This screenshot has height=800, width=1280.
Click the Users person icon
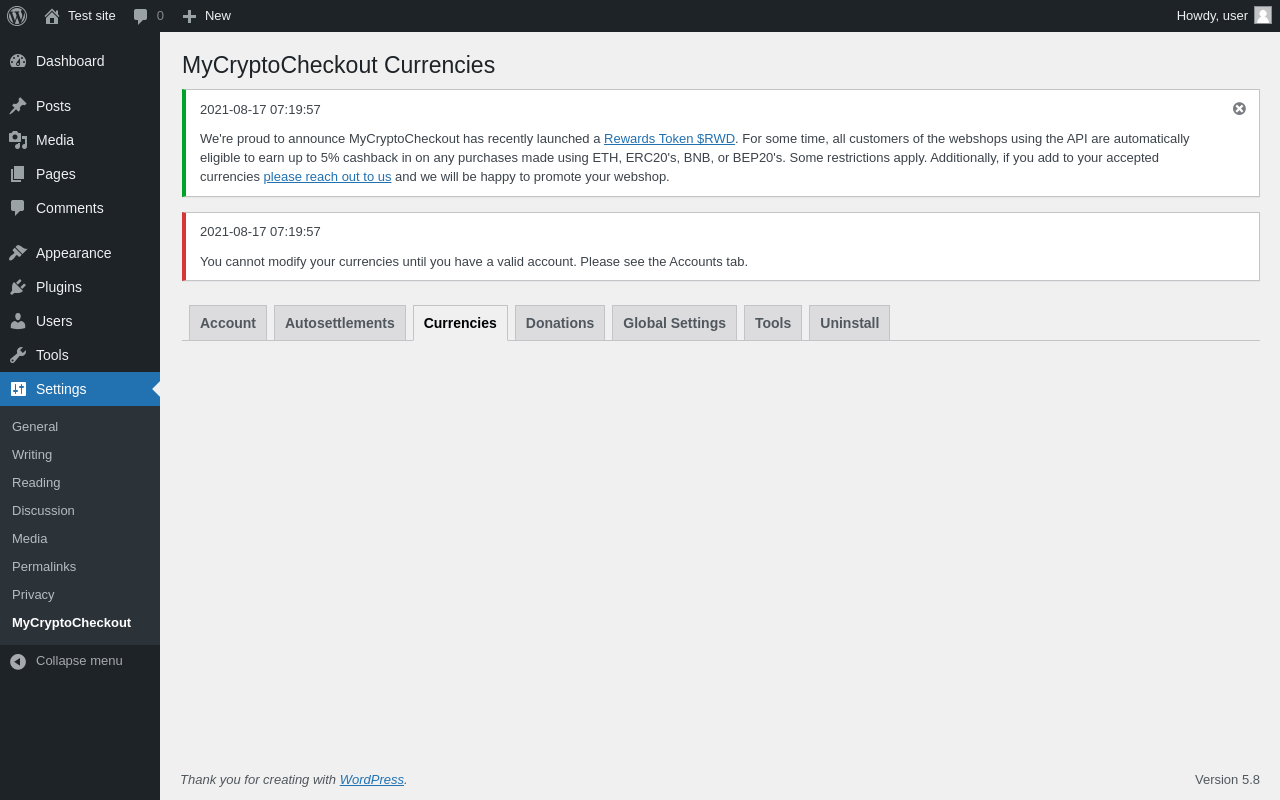click(18, 321)
